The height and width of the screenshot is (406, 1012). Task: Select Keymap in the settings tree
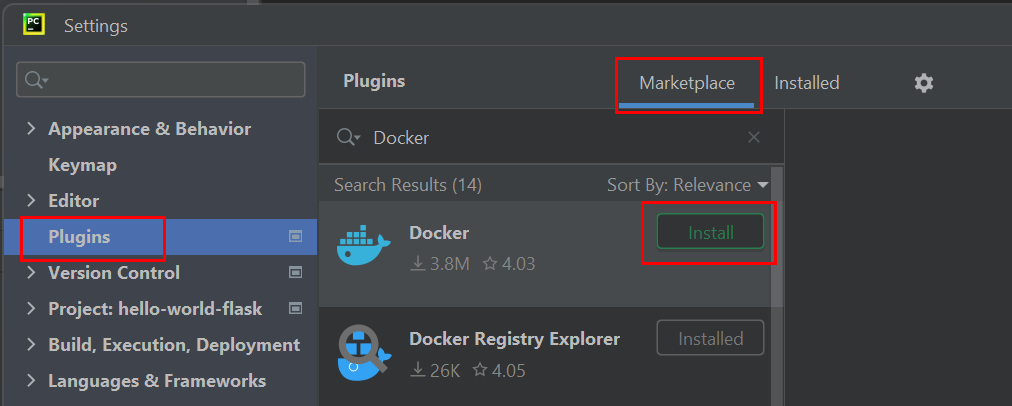tap(83, 165)
